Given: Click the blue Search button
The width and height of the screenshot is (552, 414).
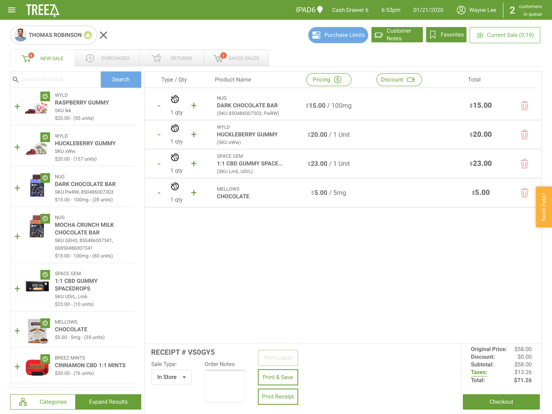Looking at the screenshot, I should coord(121,79).
